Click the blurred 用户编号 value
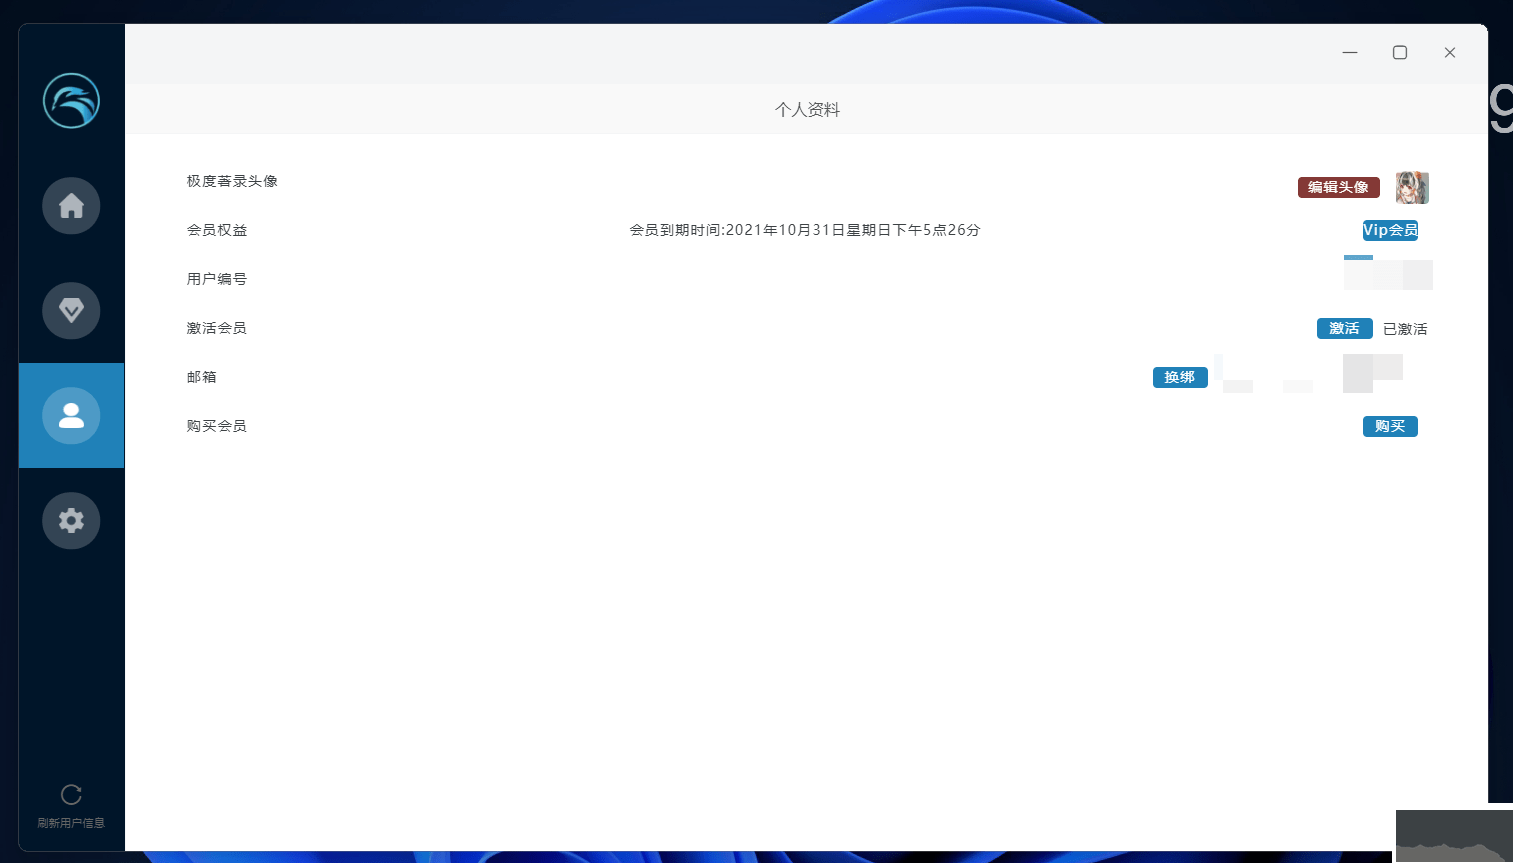 pos(1388,274)
